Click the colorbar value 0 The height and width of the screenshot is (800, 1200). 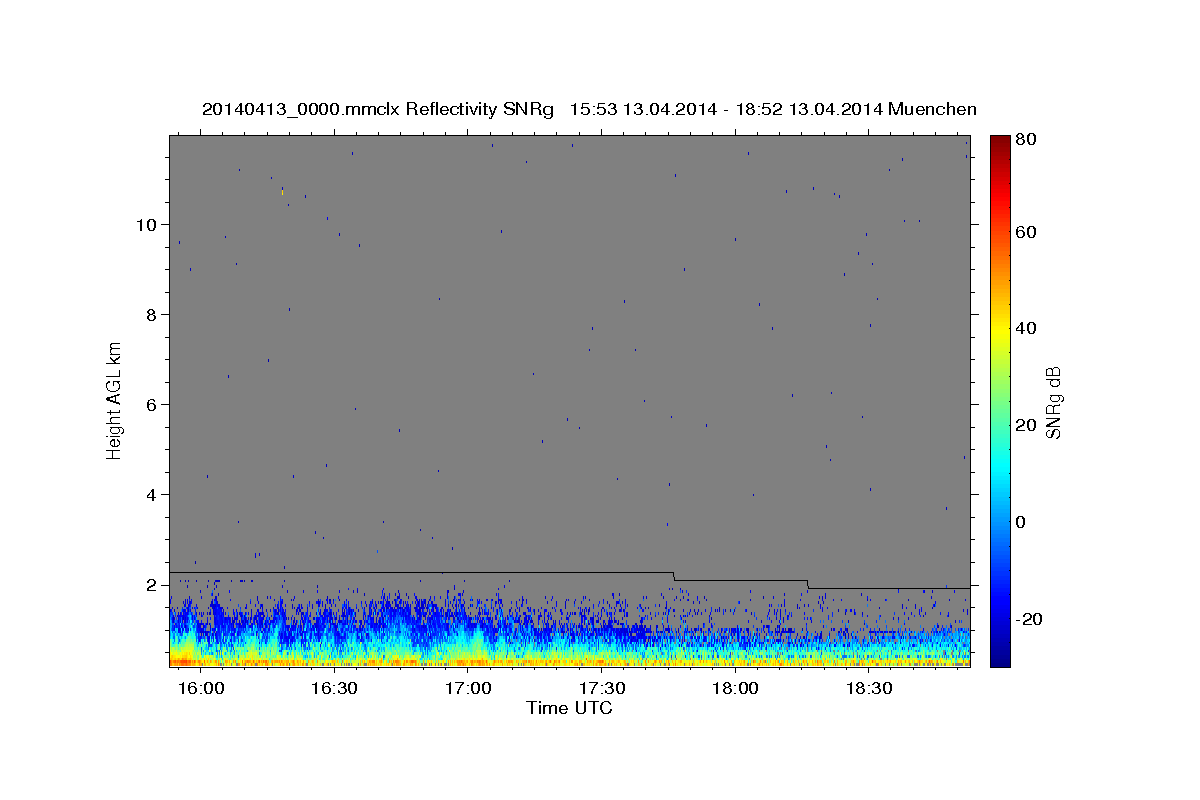(x=1022, y=523)
